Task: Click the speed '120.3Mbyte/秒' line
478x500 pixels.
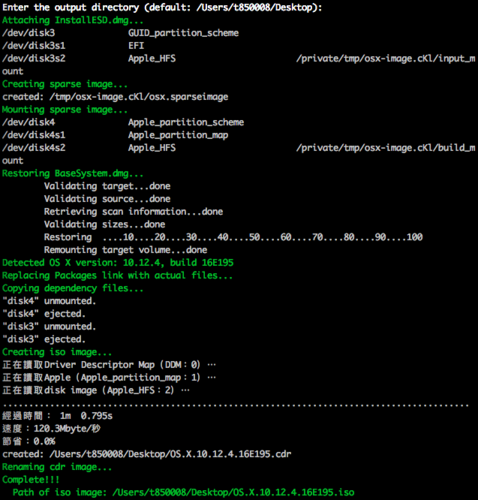Action: [51, 429]
